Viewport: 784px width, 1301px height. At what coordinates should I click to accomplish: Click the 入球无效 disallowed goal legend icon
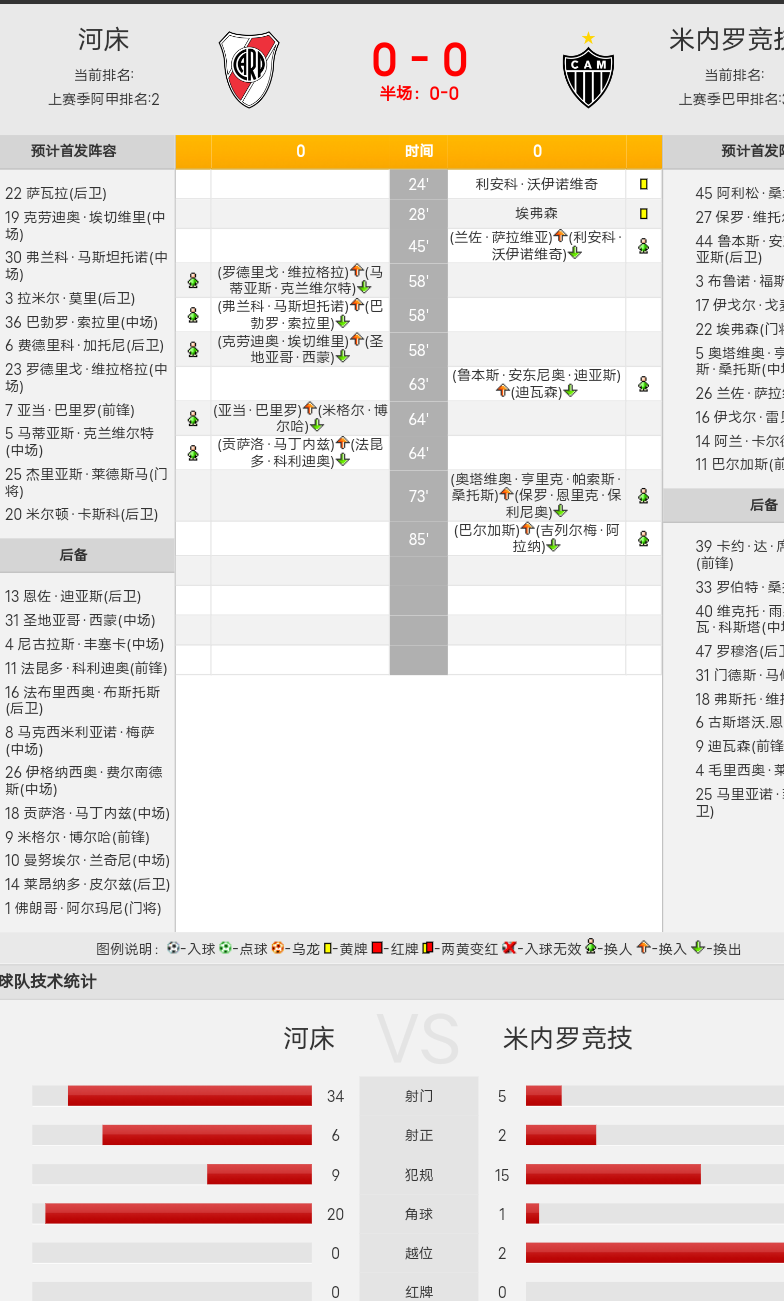[x=510, y=948]
